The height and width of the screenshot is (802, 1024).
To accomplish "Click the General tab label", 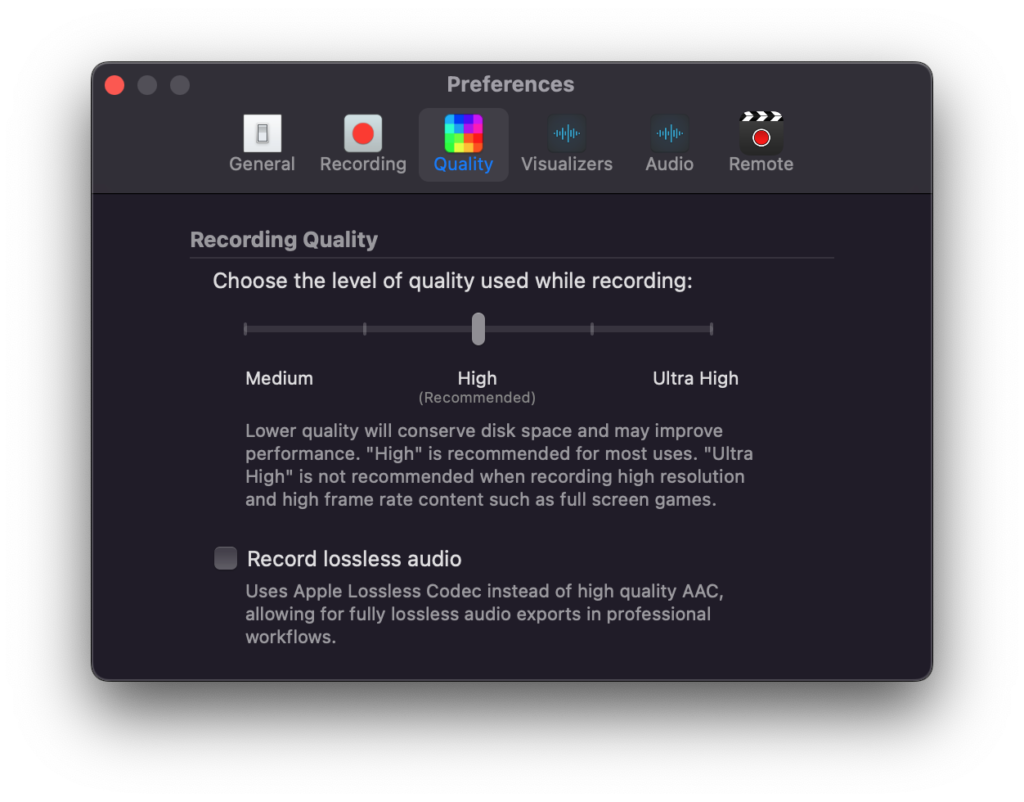I will click(x=262, y=164).
